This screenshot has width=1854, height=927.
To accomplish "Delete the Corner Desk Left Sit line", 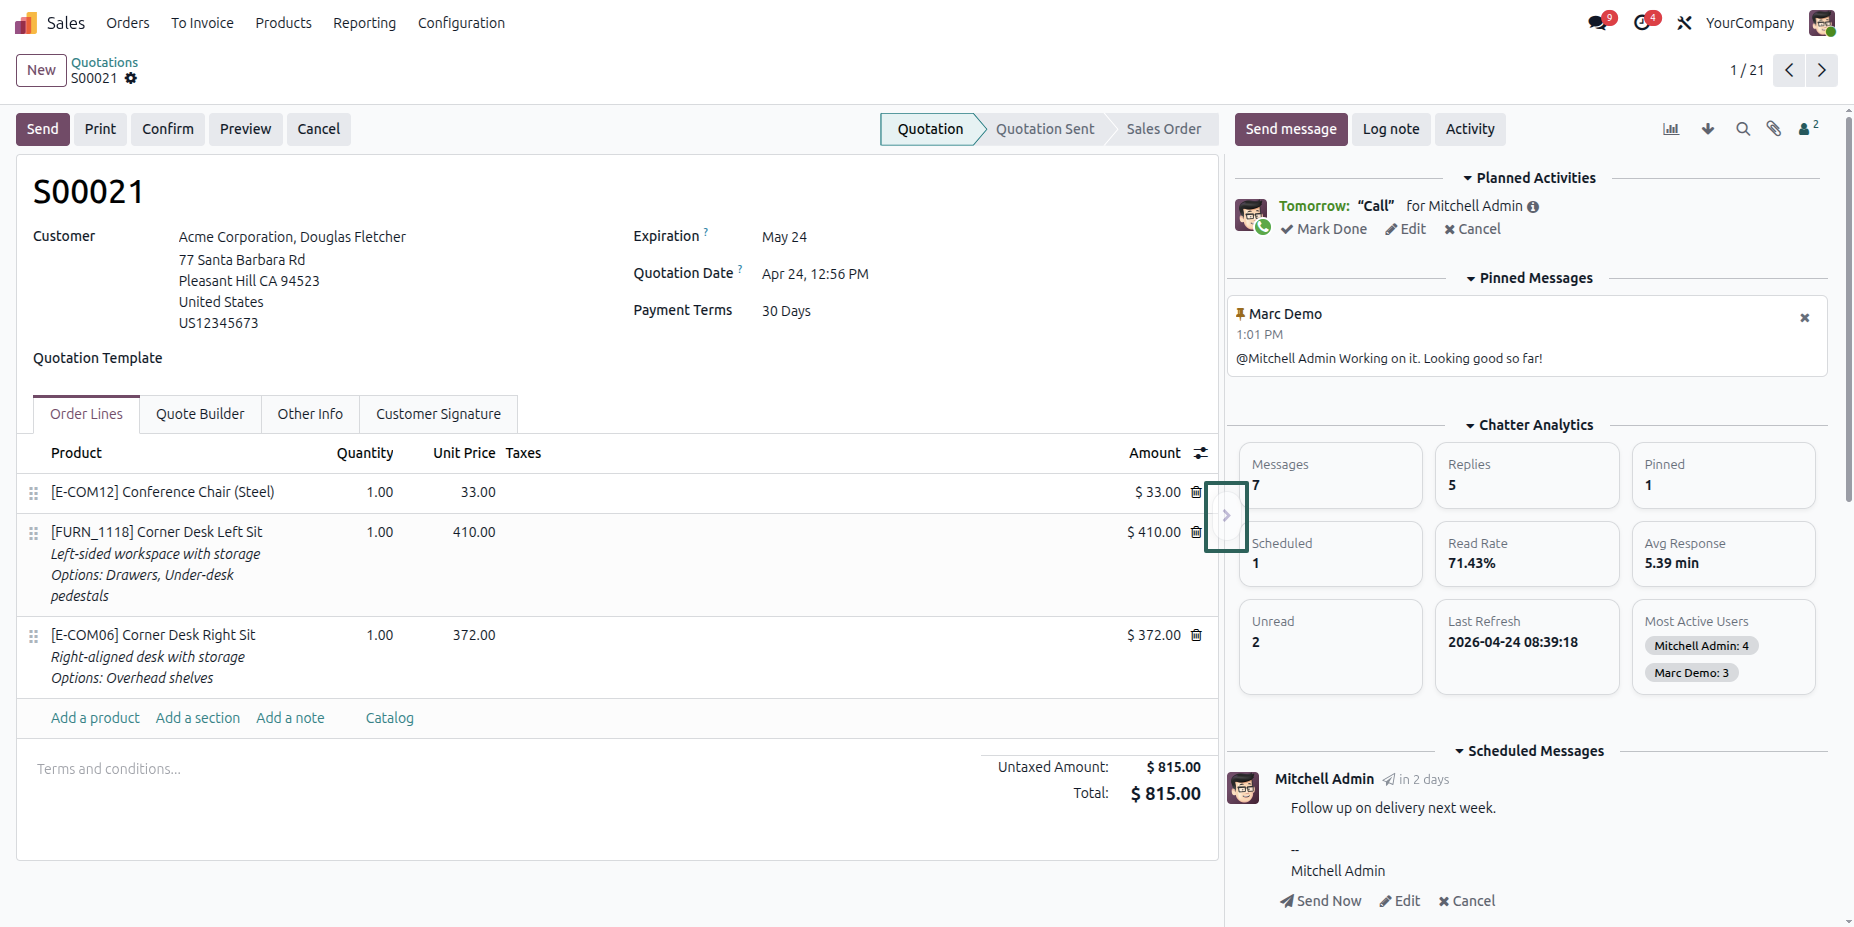I will click(x=1196, y=532).
